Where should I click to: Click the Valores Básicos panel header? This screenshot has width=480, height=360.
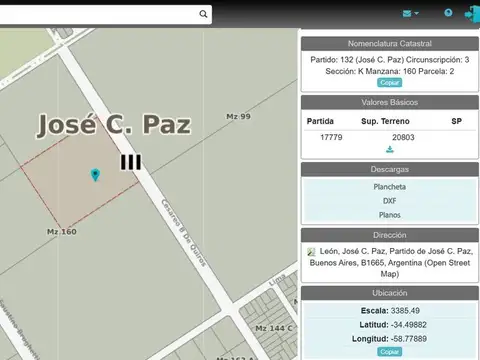pos(390,102)
